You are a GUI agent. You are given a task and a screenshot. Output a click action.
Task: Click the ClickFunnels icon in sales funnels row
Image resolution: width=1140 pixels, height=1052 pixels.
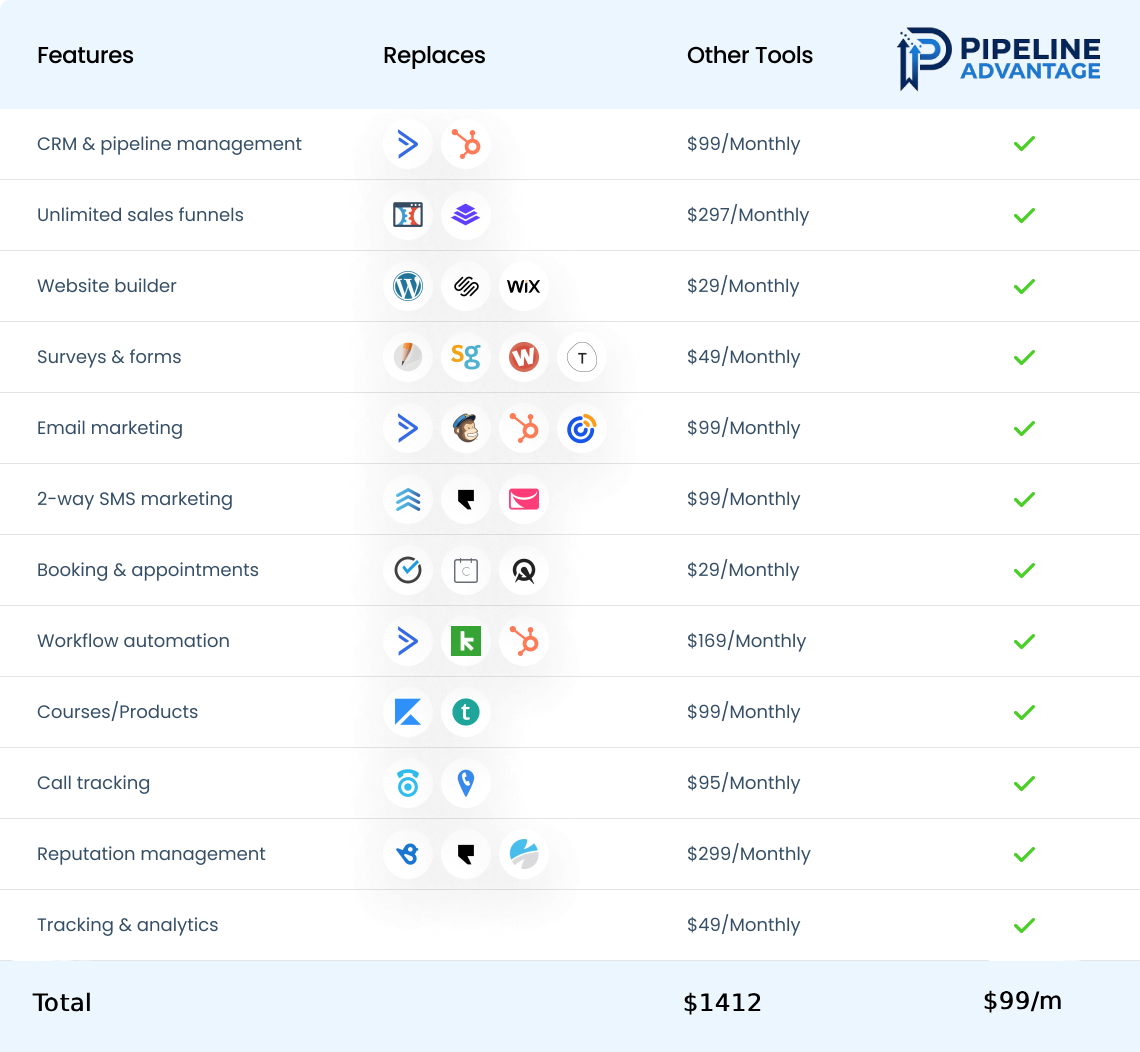pos(407,216)
